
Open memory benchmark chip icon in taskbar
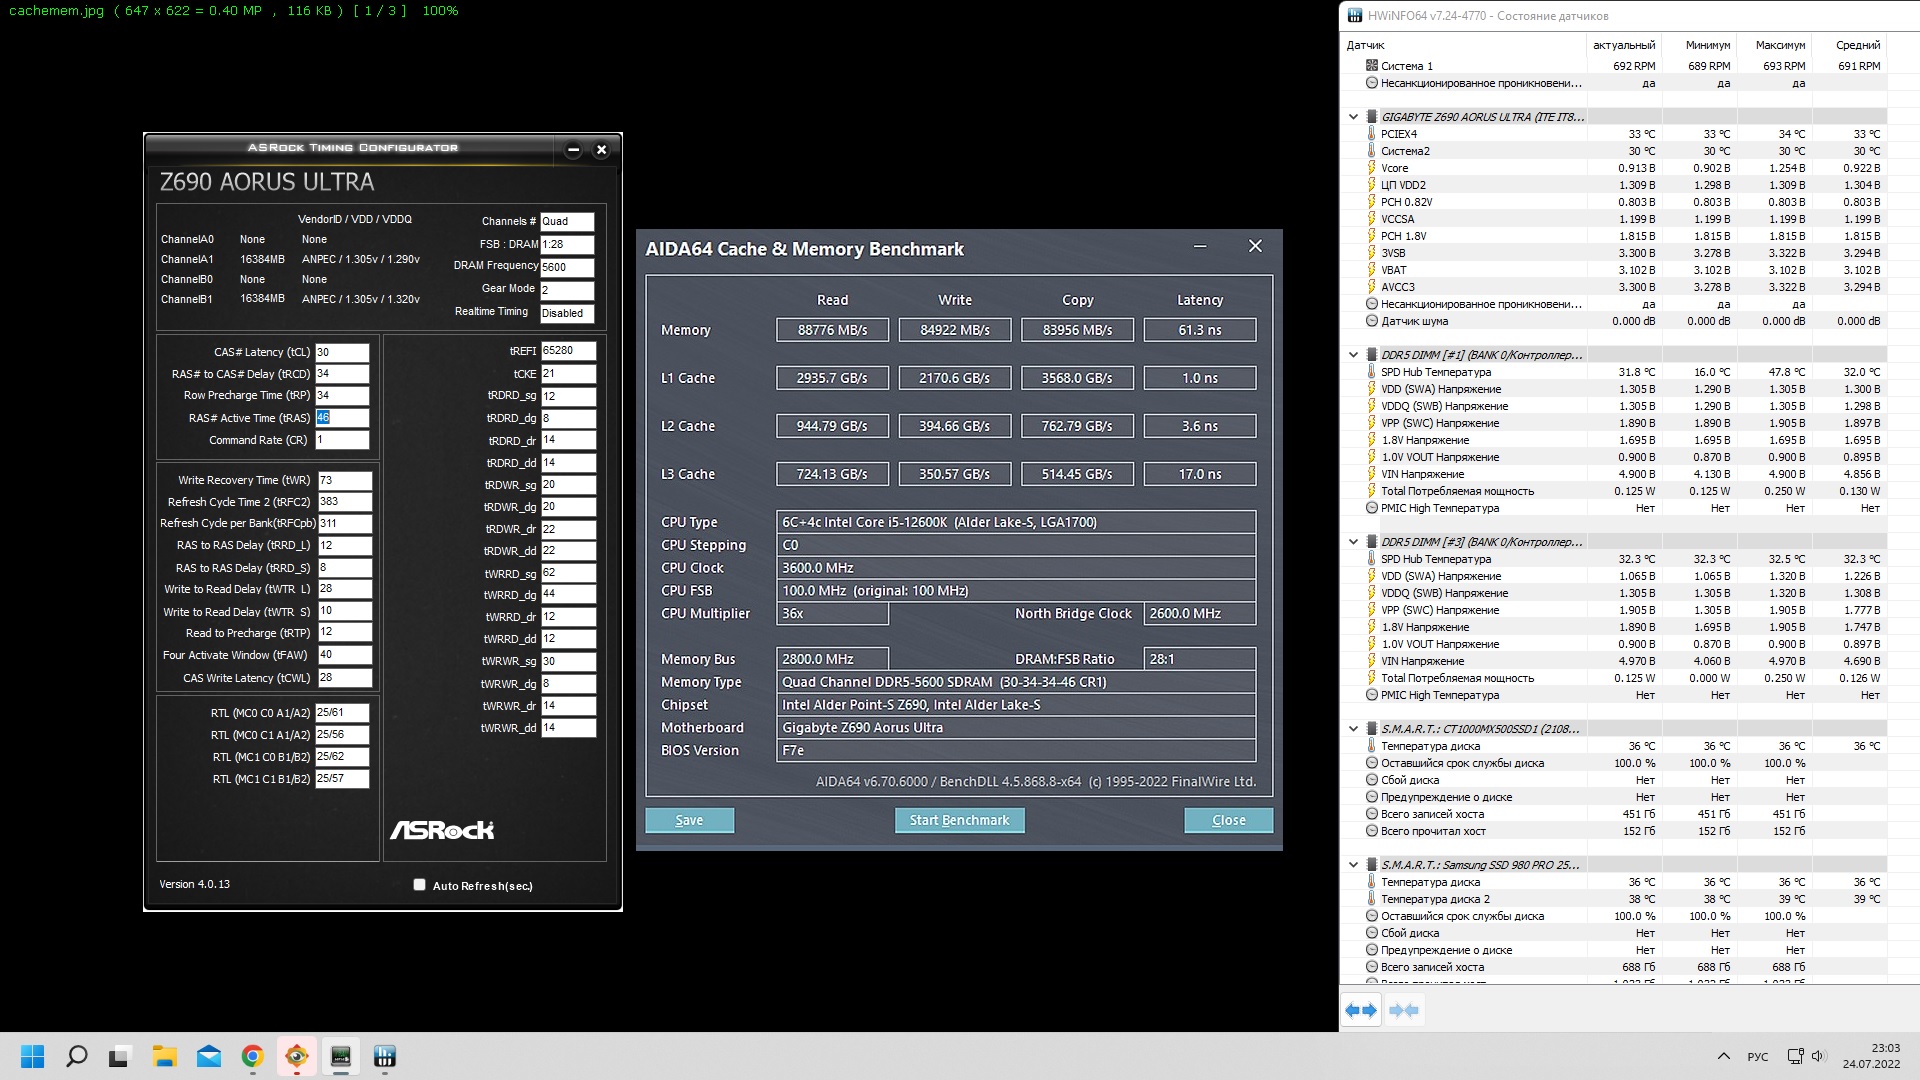coord(341,1056)
